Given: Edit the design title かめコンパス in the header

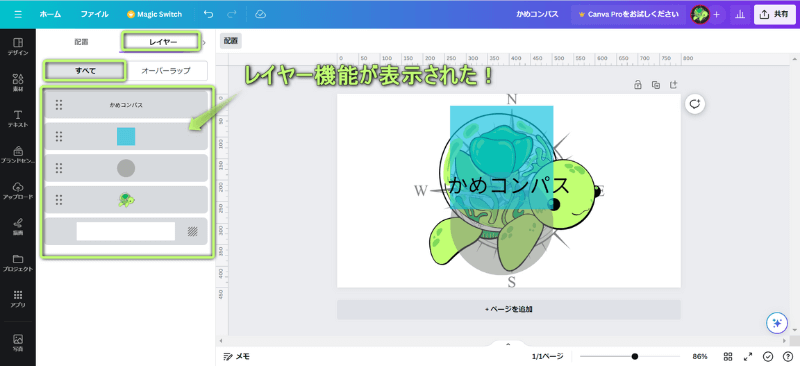Looking at the screenshot, I should [537, 14].
